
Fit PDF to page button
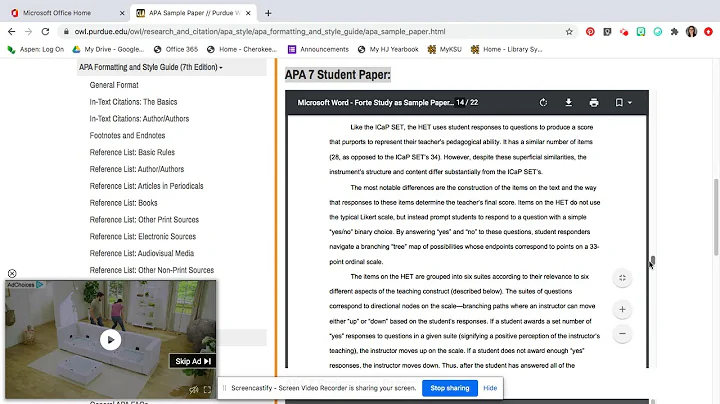[622, 278]
